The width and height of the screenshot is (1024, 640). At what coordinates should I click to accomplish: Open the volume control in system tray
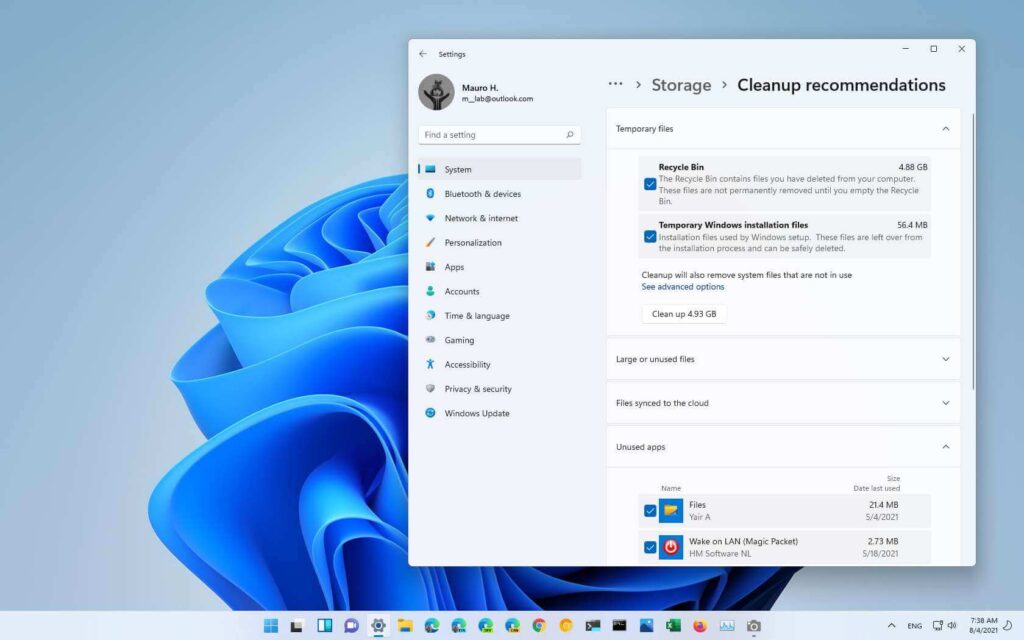pos(952,626)
